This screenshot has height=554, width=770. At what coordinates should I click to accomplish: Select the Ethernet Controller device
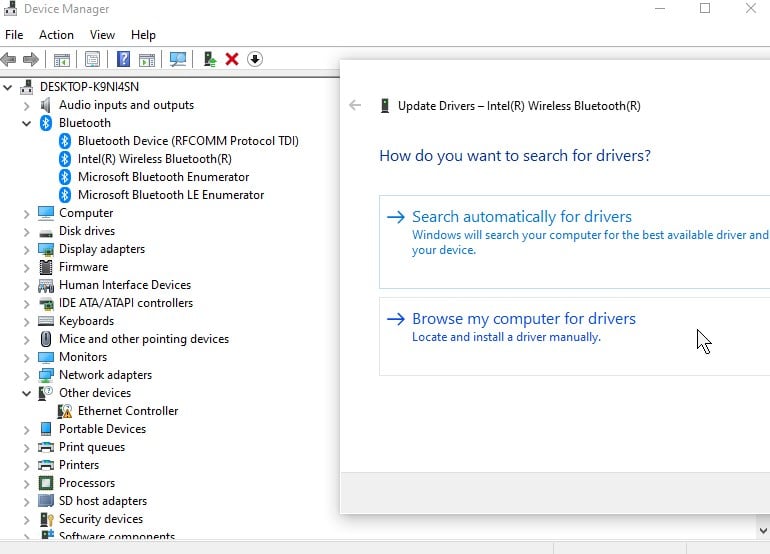pos(128,411)
